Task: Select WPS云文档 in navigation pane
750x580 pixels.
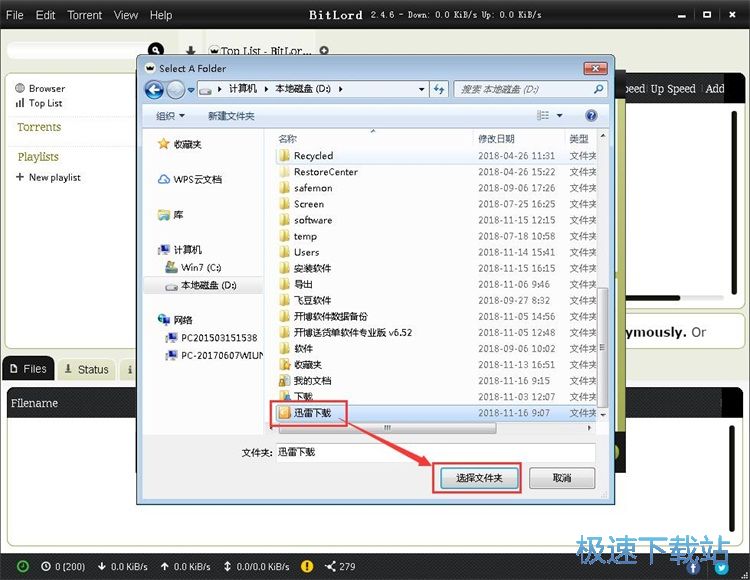Action: tap(190, 179)
